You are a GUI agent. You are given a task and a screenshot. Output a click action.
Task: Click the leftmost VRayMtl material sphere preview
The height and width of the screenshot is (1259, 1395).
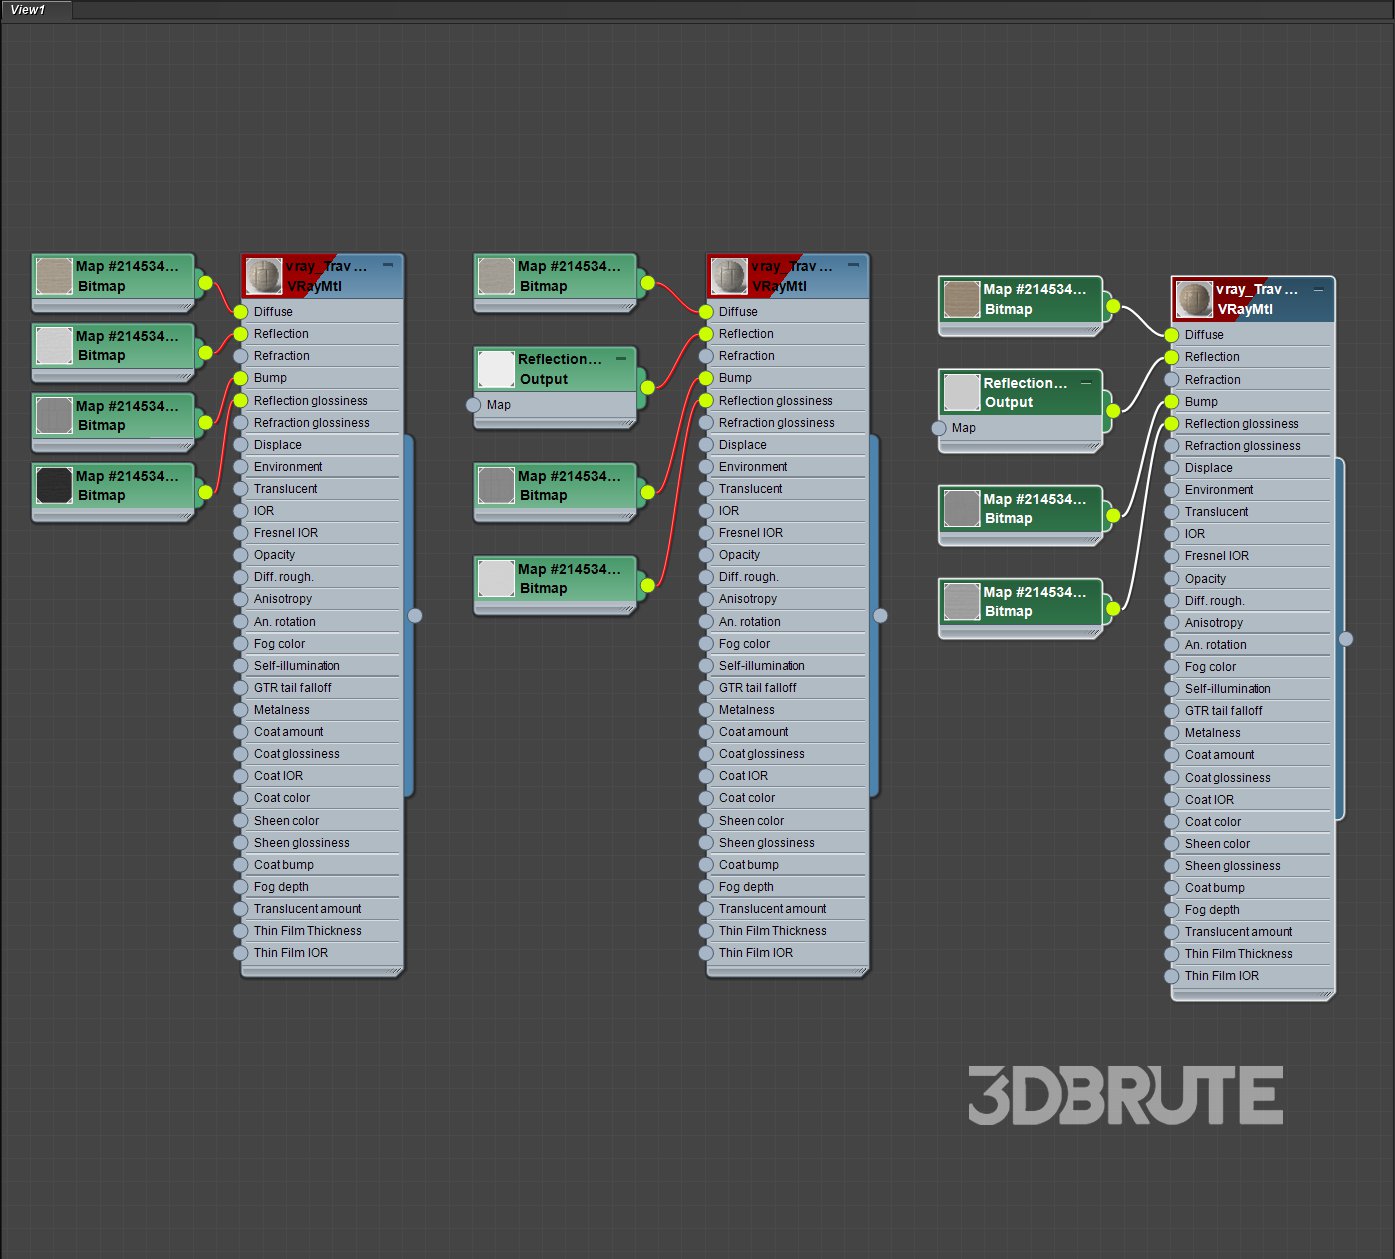pos(264,276)
